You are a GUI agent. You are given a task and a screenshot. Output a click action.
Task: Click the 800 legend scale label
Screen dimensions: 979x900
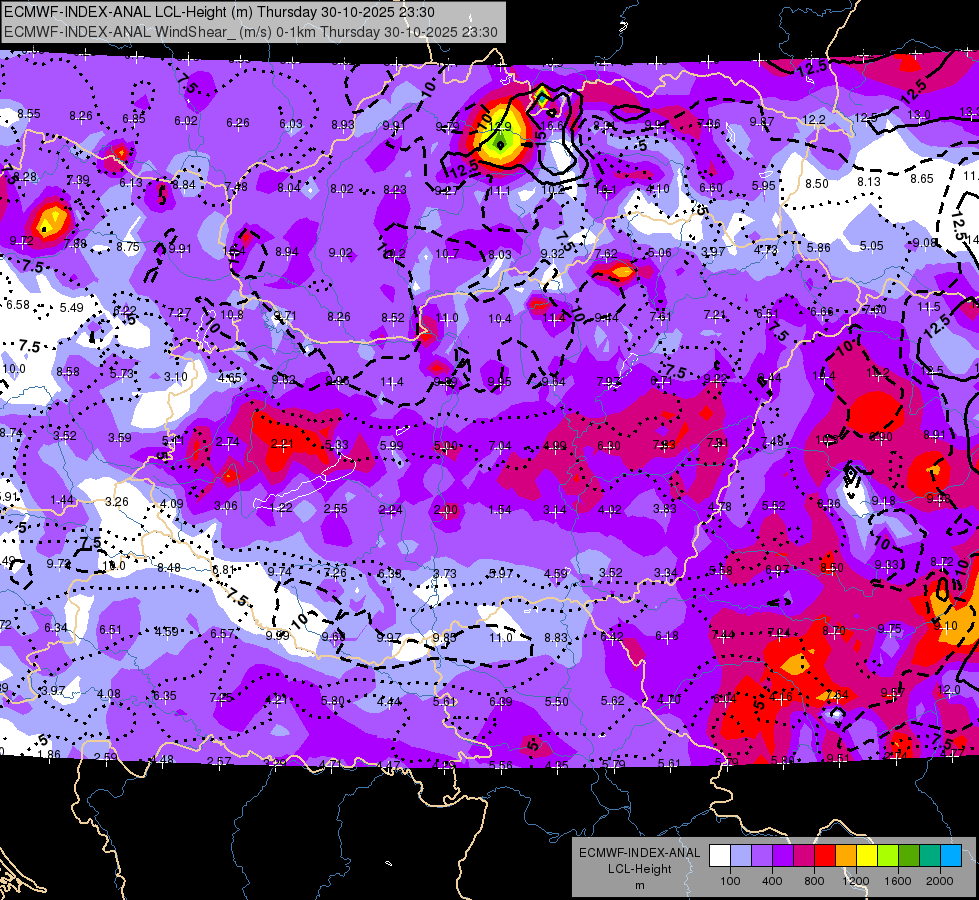tap(814, 881)
